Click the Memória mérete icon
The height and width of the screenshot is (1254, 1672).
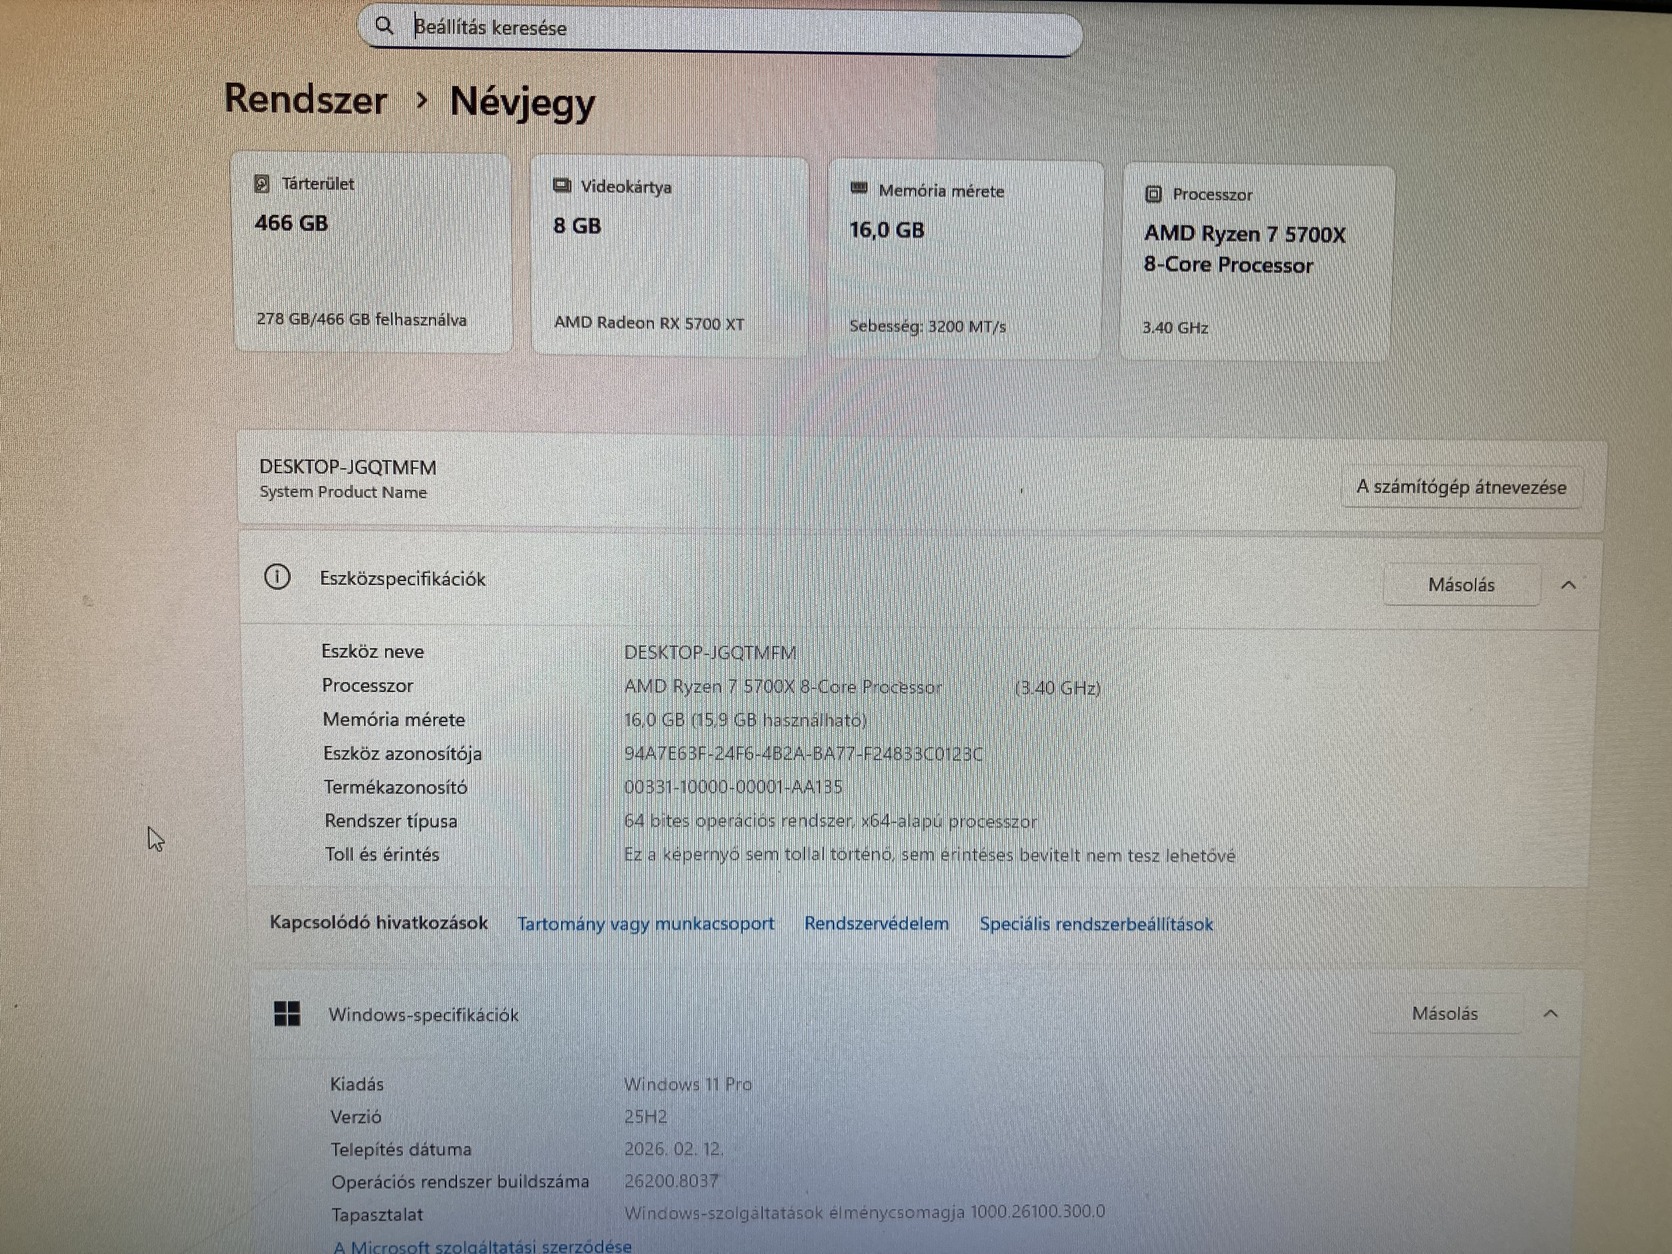click(x=858, y=189)
